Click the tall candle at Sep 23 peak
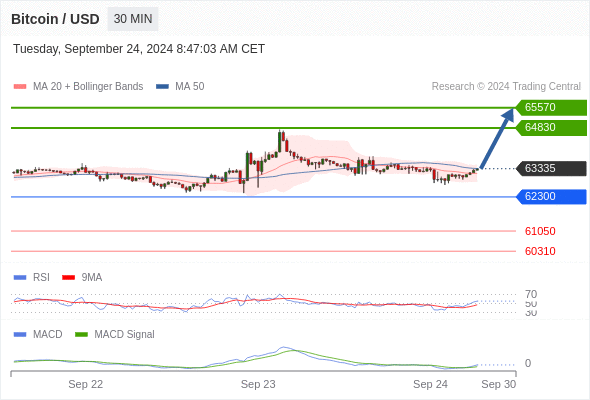 pos(280,141)
